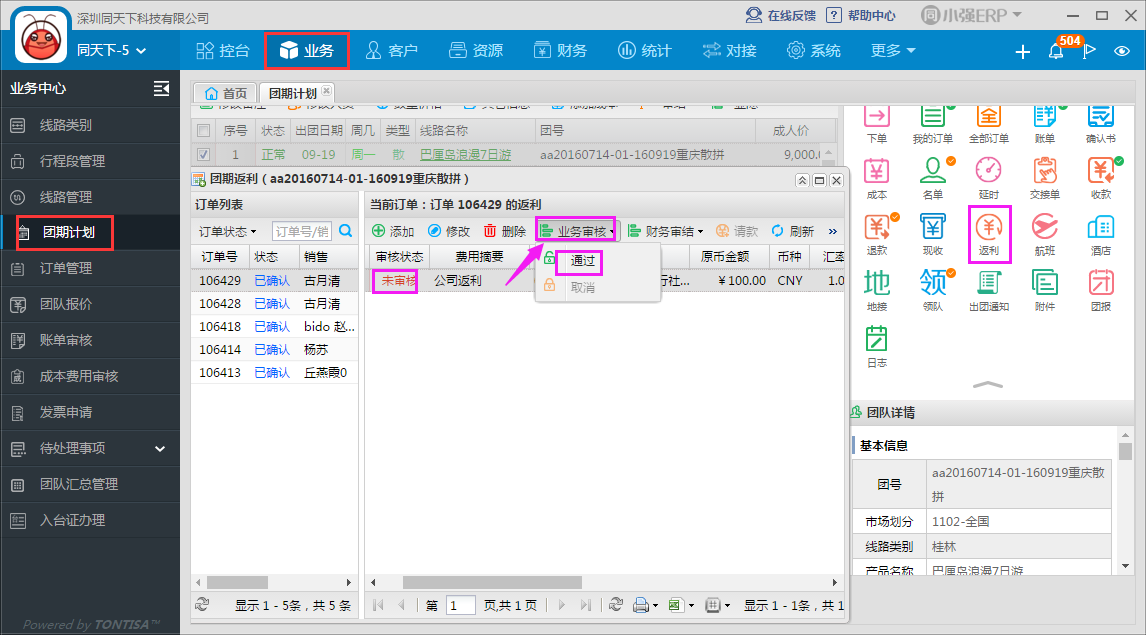Open the 日志 log icon
This screenshot has height=635, width=1146.
pyautogui.click(x=876, y=346)
